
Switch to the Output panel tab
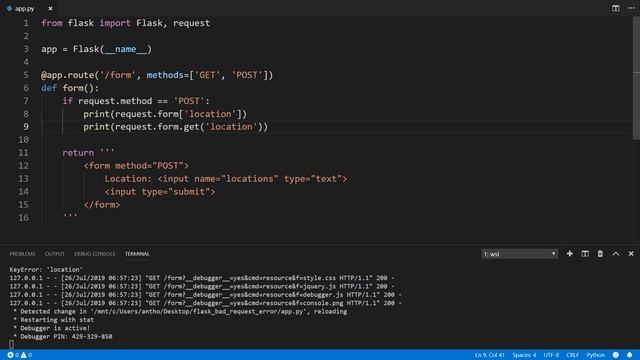pyautogui.click(x=55, y=254)
